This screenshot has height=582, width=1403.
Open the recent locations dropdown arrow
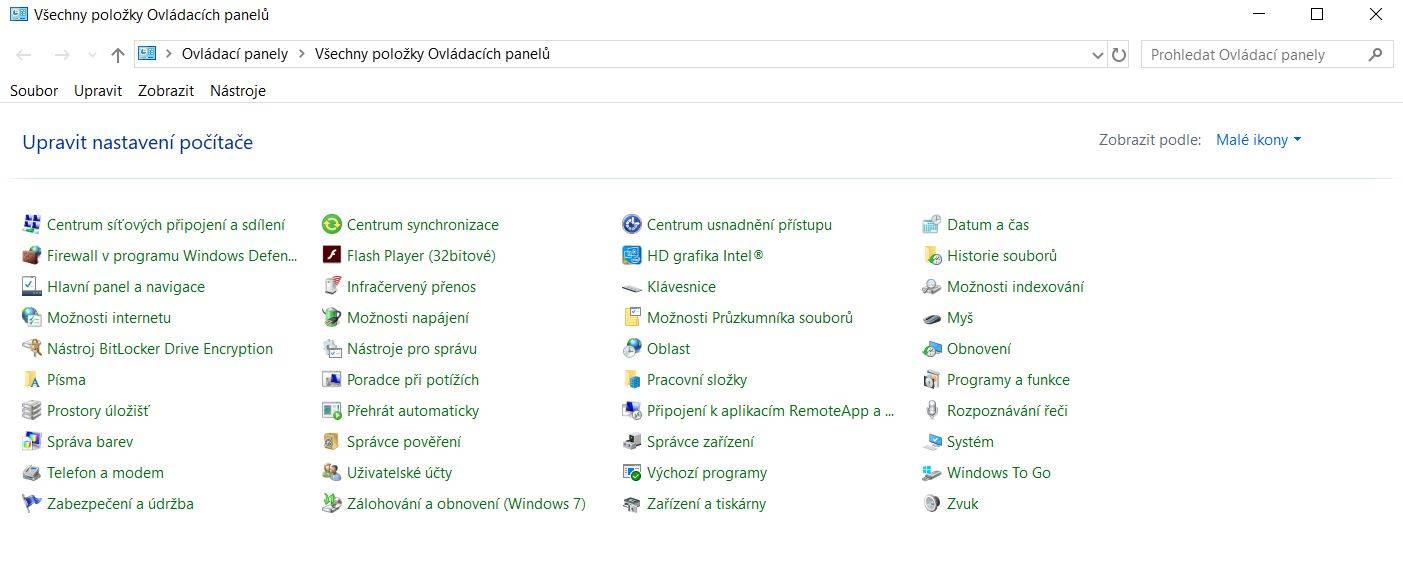point(92,55)
